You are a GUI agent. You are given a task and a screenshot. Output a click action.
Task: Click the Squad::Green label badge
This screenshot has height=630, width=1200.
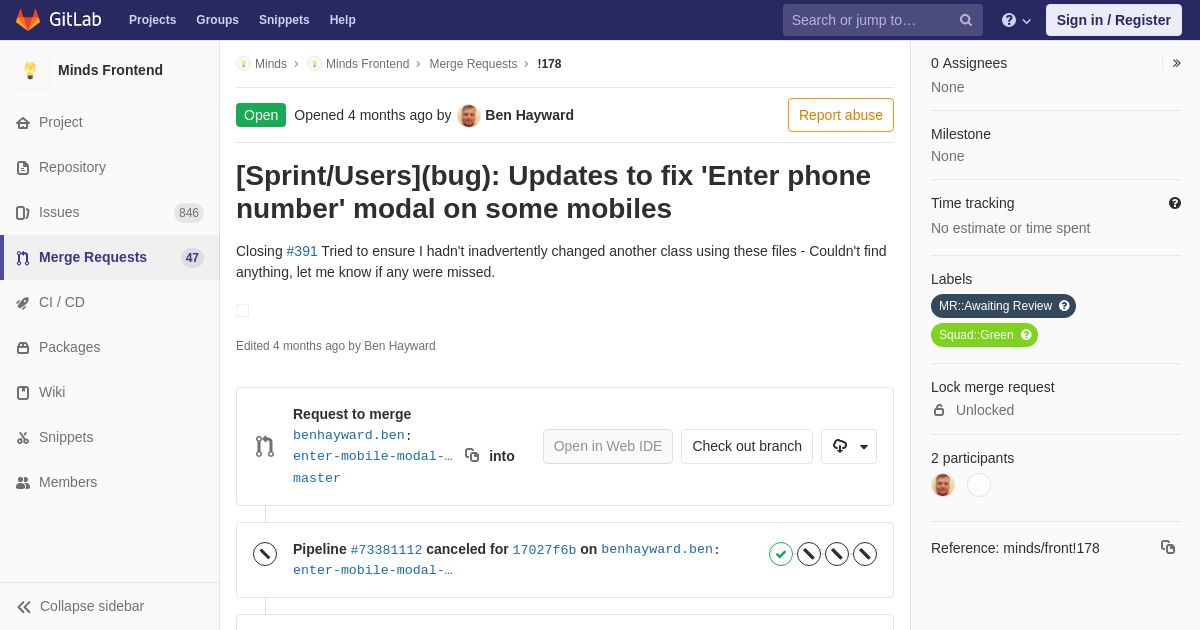pyautogui.click(x=984, y=335)
